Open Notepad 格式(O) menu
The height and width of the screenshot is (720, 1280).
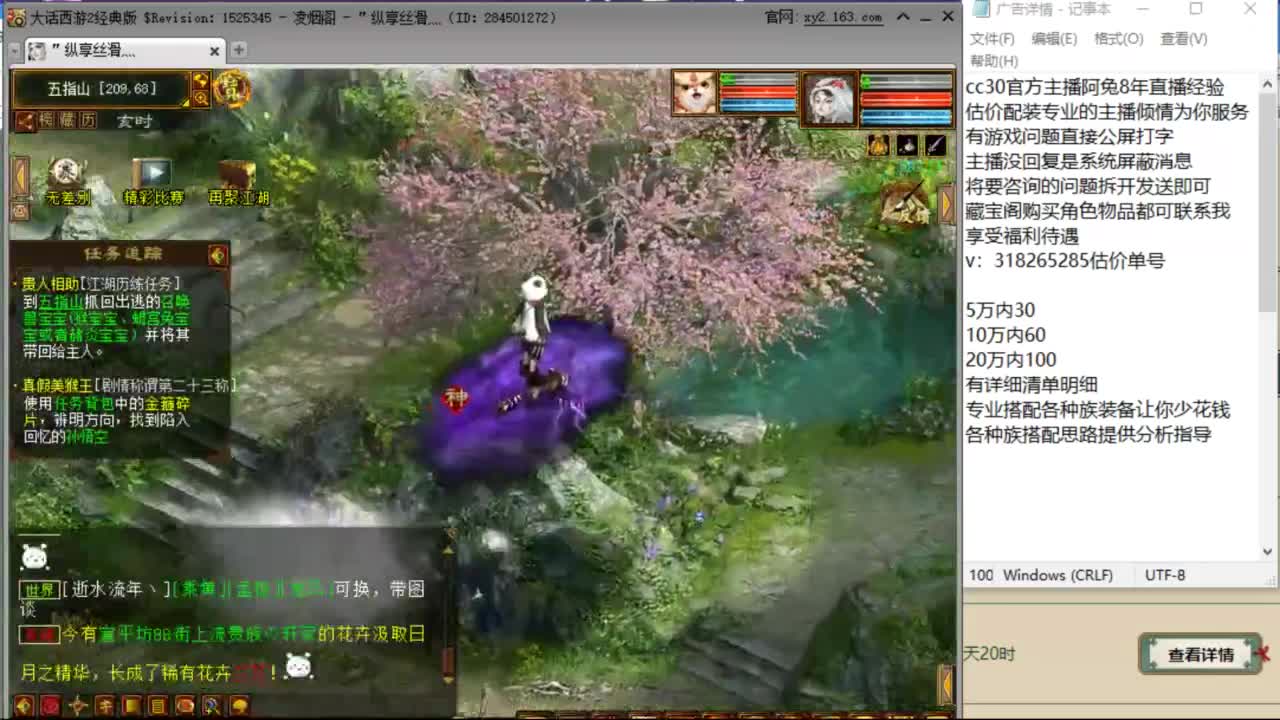1118,39
